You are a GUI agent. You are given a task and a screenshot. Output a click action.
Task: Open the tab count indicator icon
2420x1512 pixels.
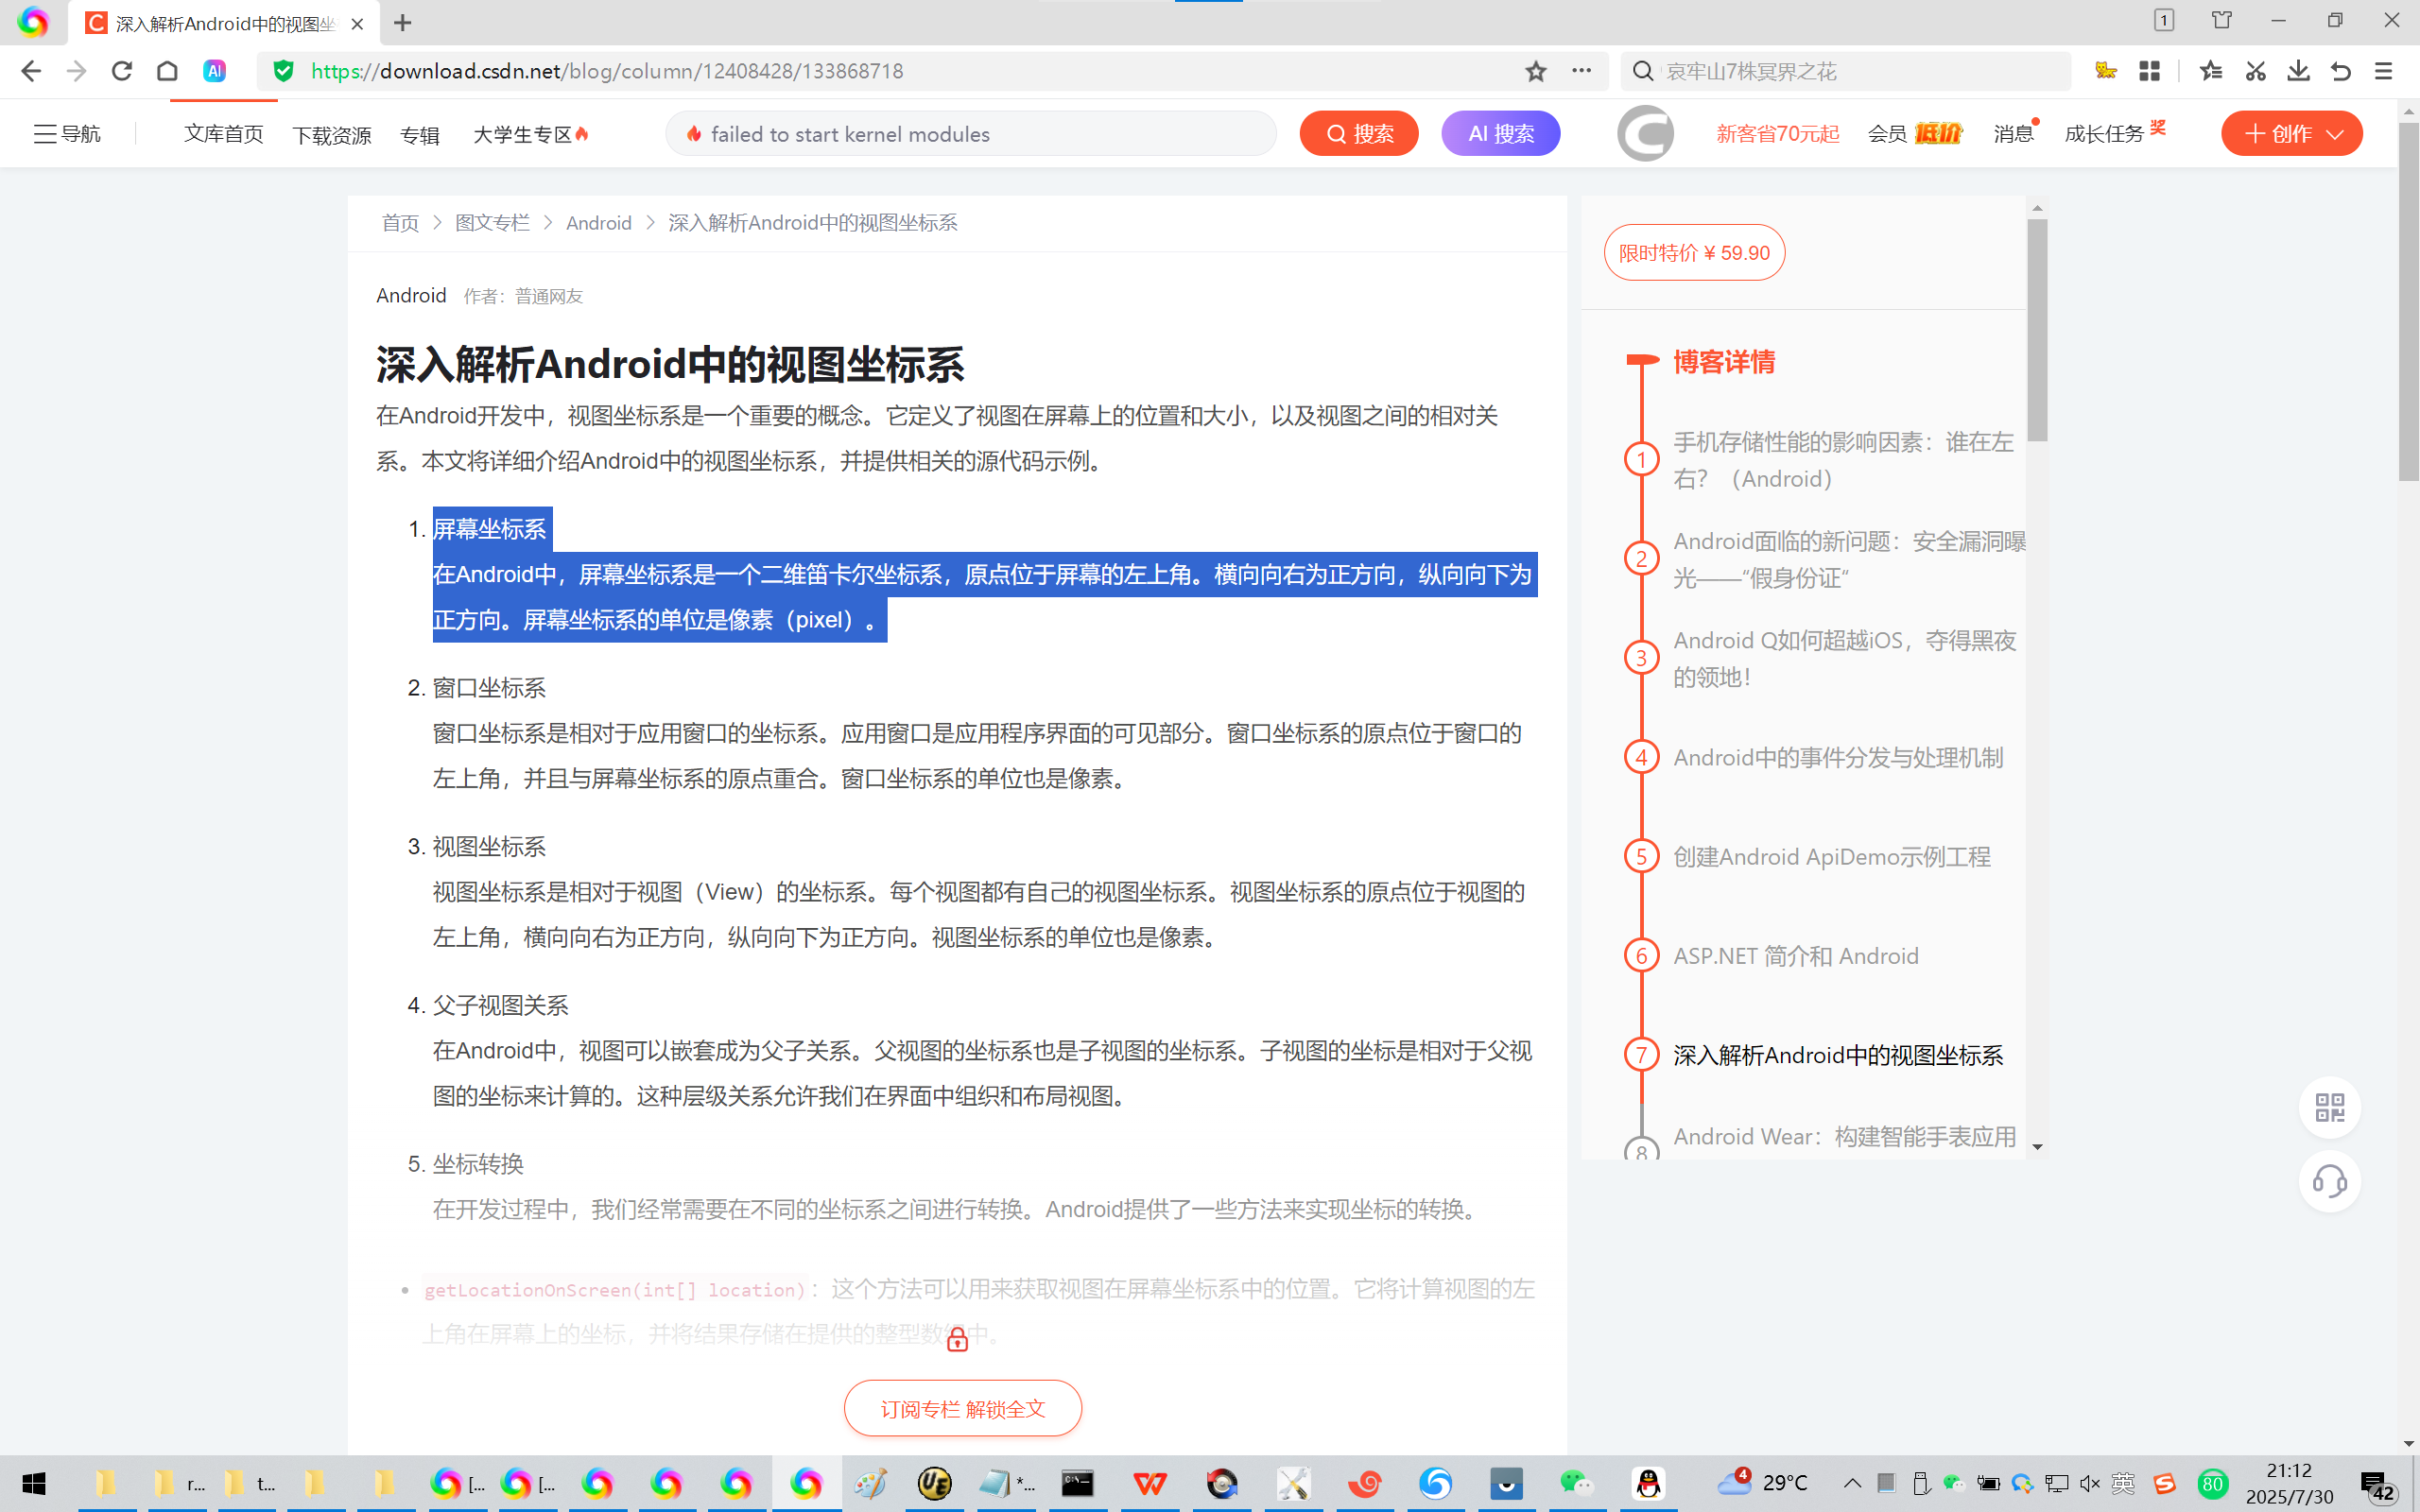[x=2164, y=20]
